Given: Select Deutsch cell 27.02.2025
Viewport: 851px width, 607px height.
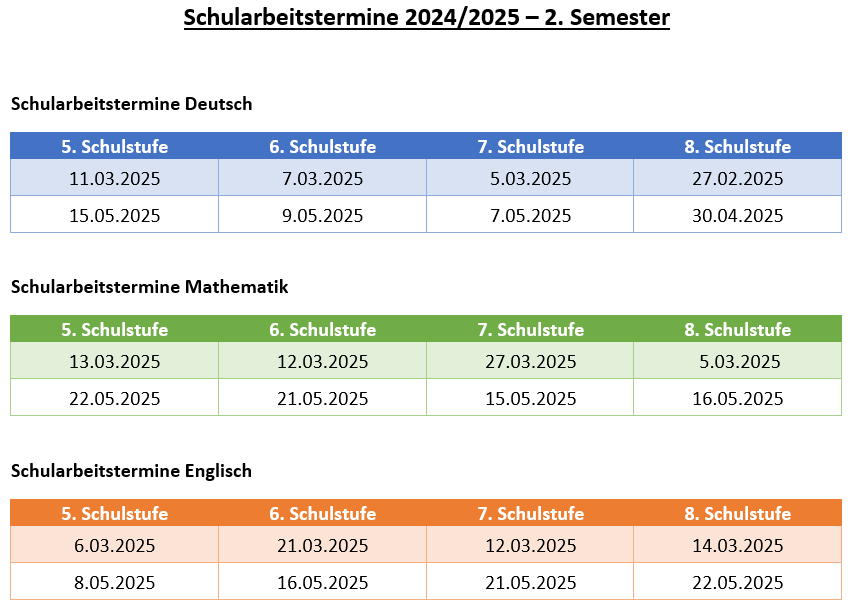Looking at the screenshot, I should (738, 179).
